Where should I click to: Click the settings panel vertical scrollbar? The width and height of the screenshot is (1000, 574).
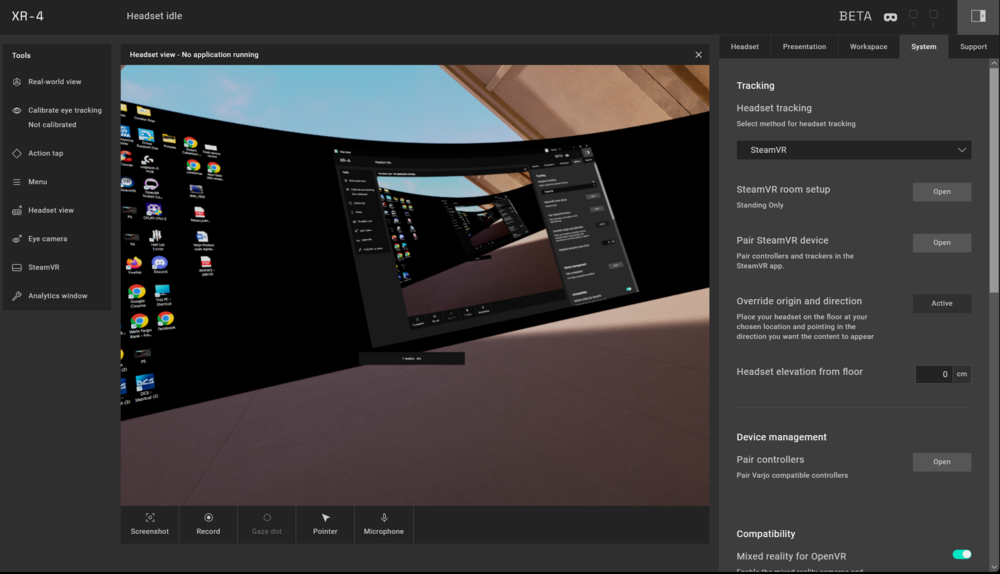point(994,180)
